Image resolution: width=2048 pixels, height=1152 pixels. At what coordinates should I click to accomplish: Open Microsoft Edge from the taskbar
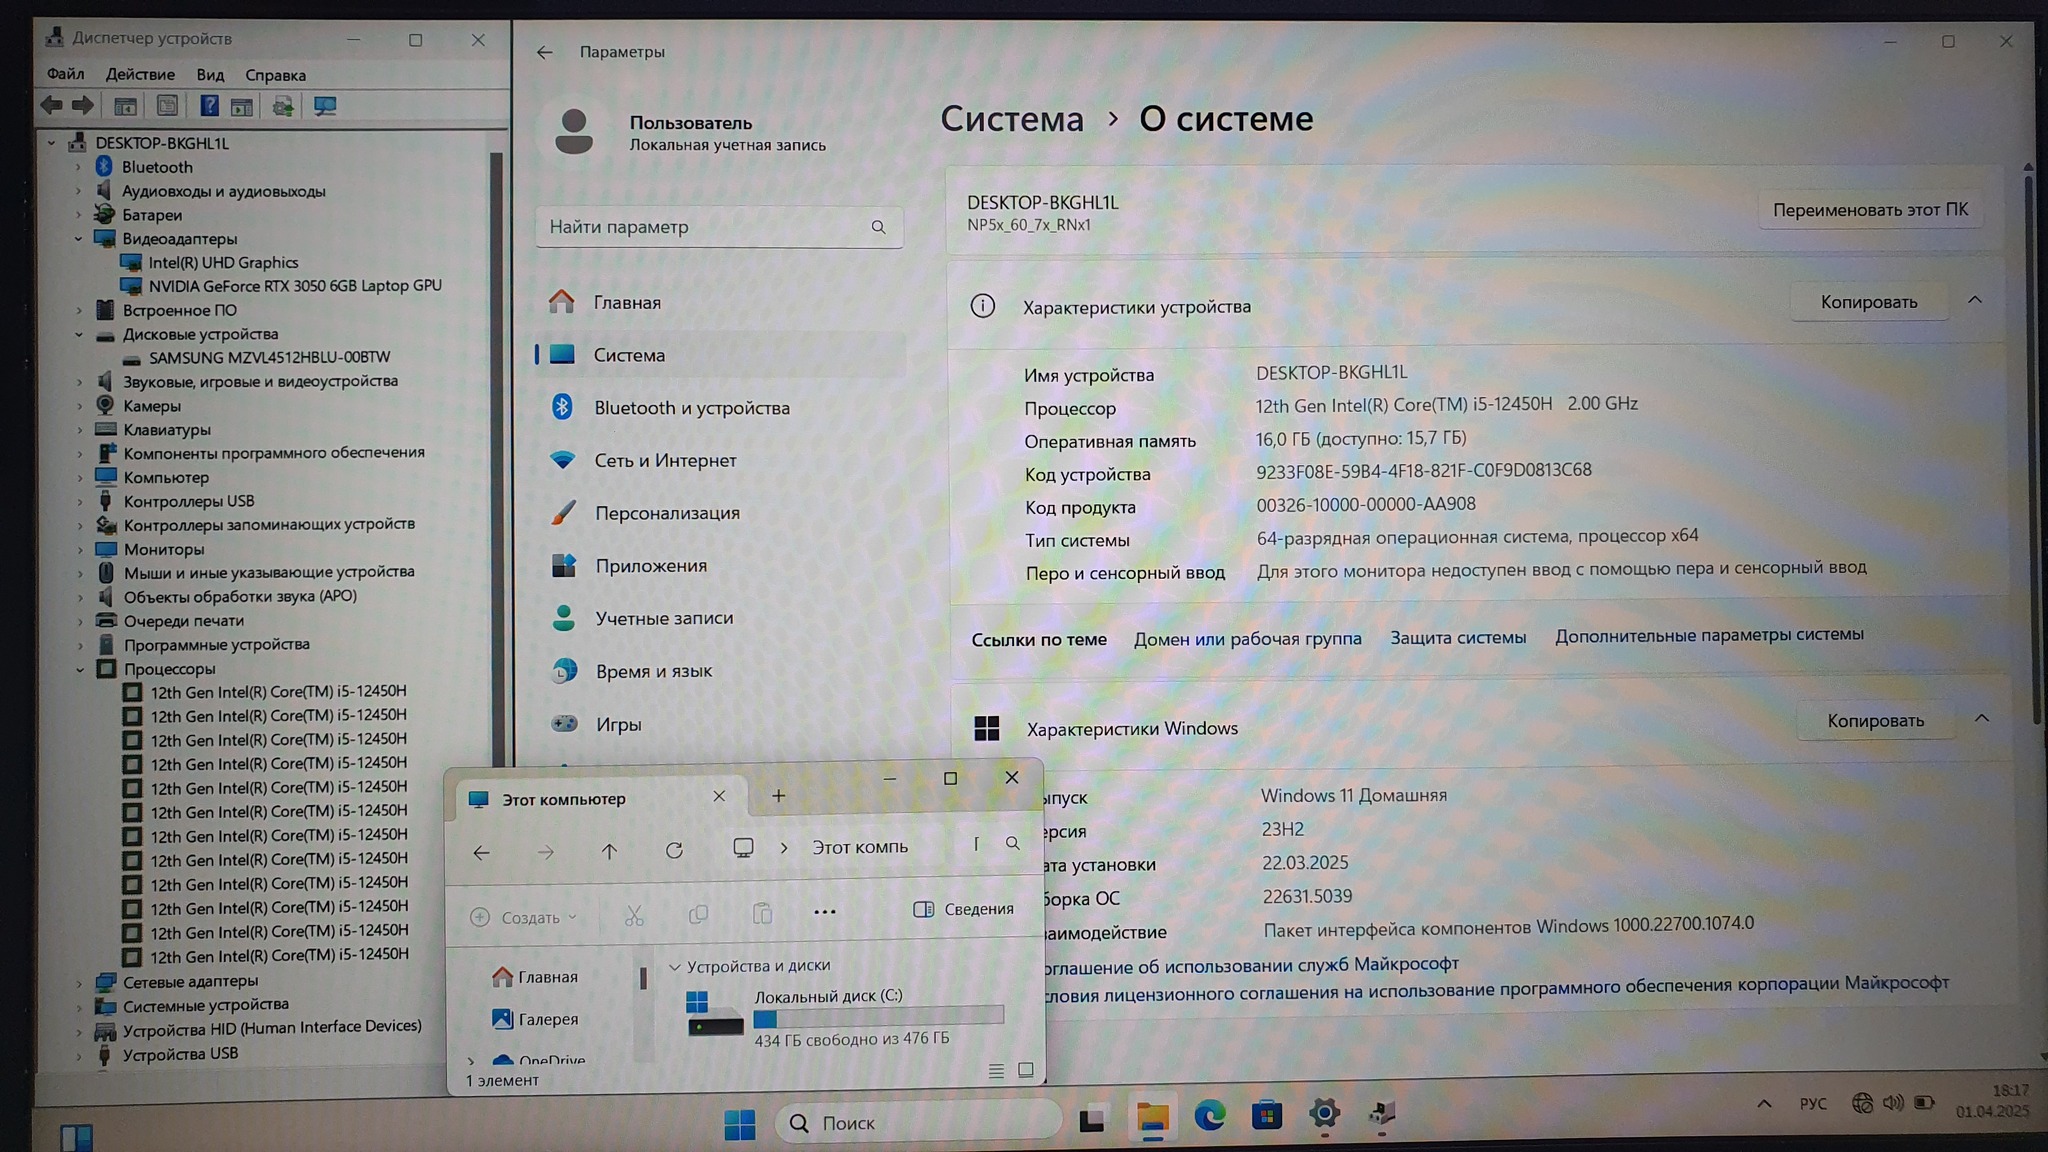1209,1115
